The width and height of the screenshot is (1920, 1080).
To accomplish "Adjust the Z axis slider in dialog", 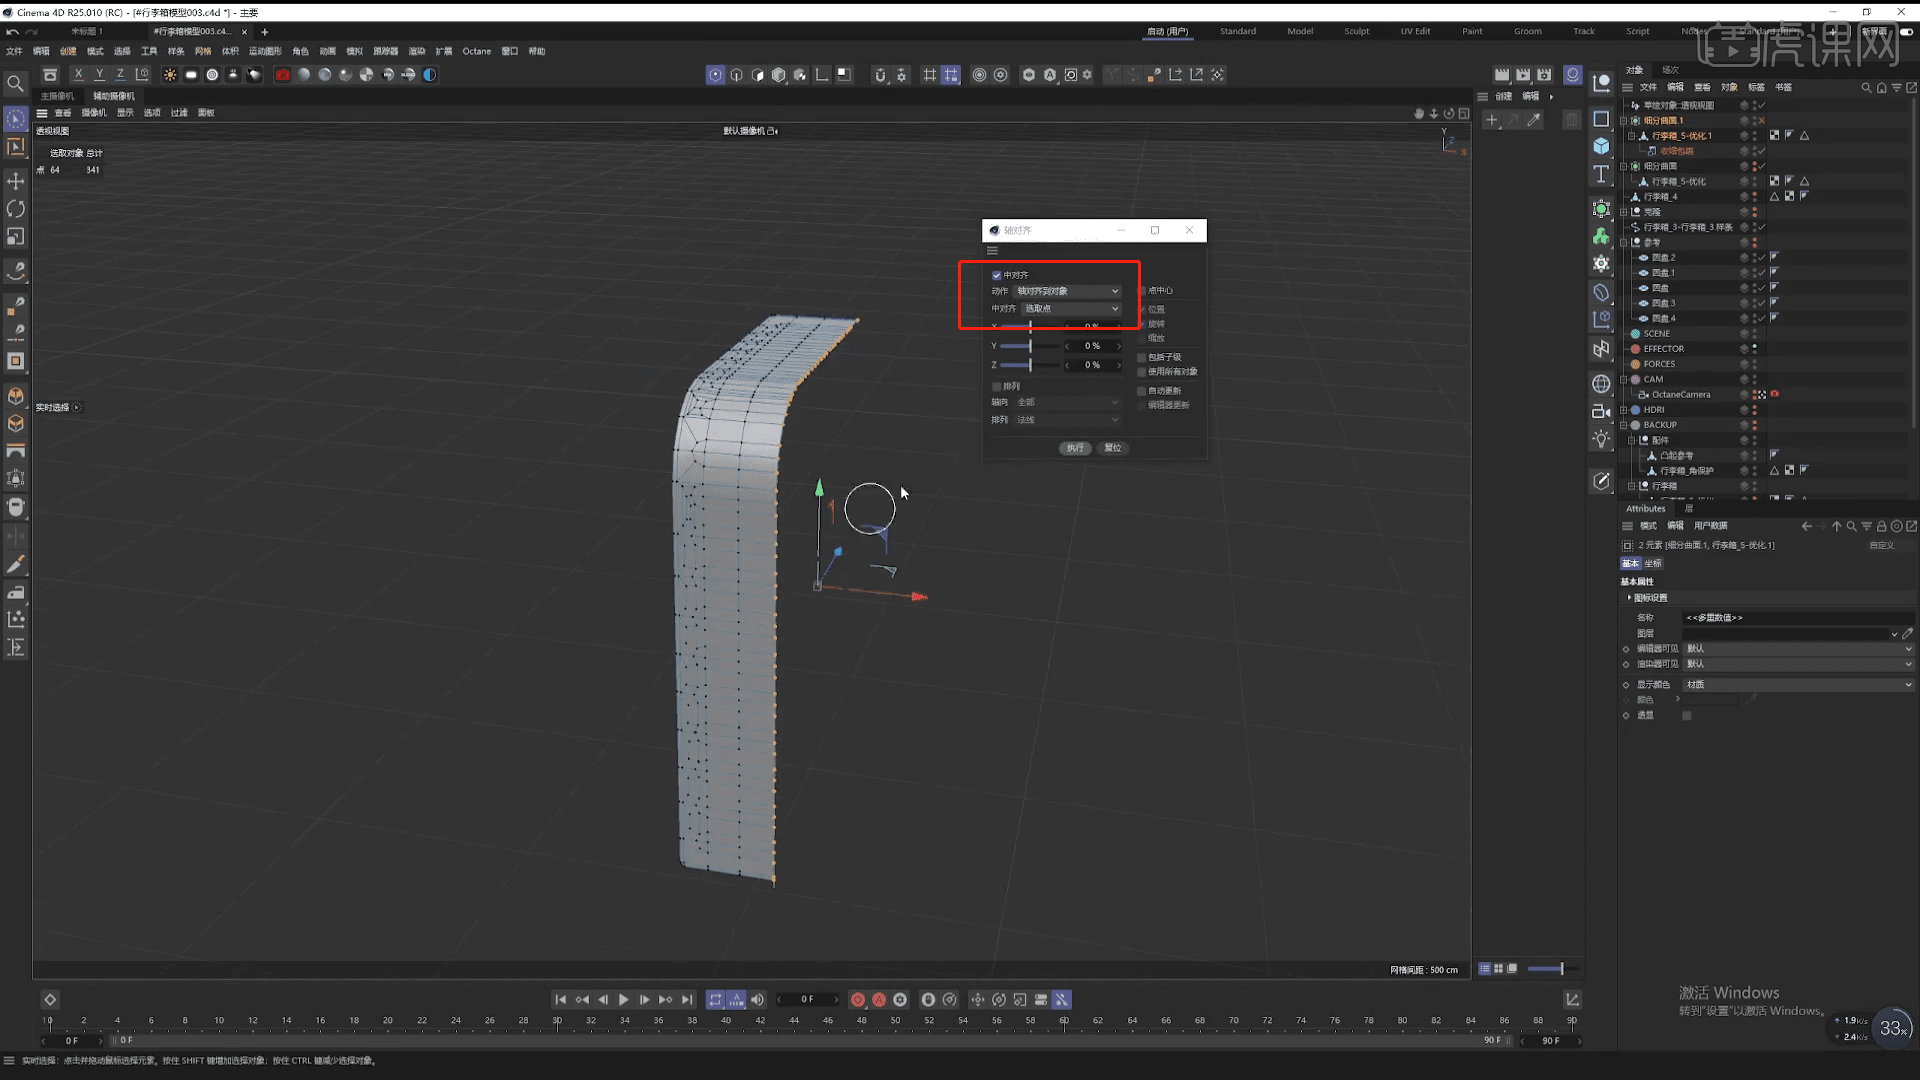I will click(x=1029, y=365).
